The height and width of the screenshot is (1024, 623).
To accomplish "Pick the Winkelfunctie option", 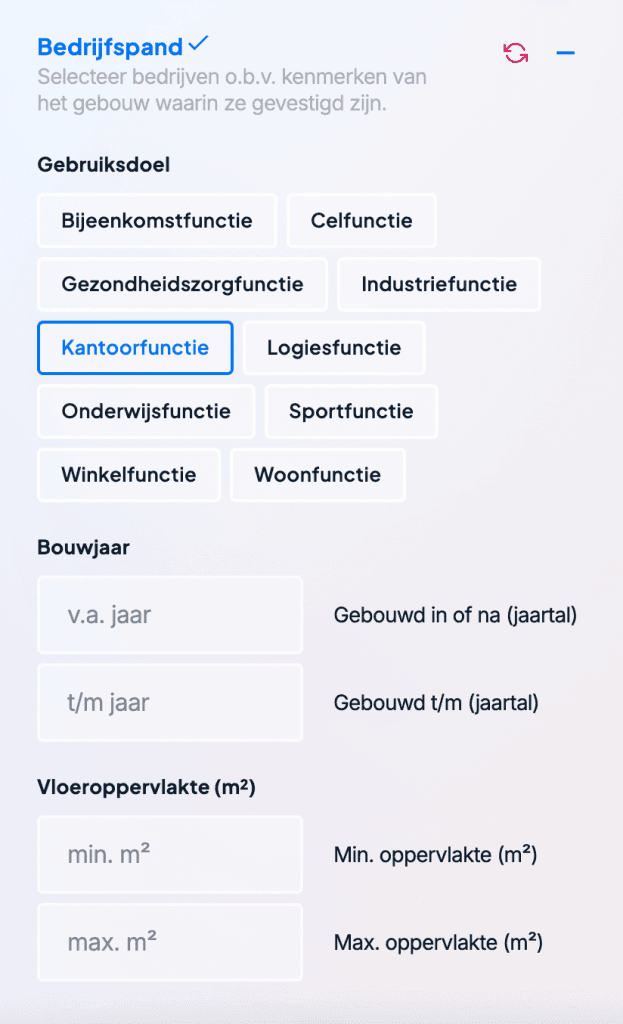I will click(x=129, y=475).
